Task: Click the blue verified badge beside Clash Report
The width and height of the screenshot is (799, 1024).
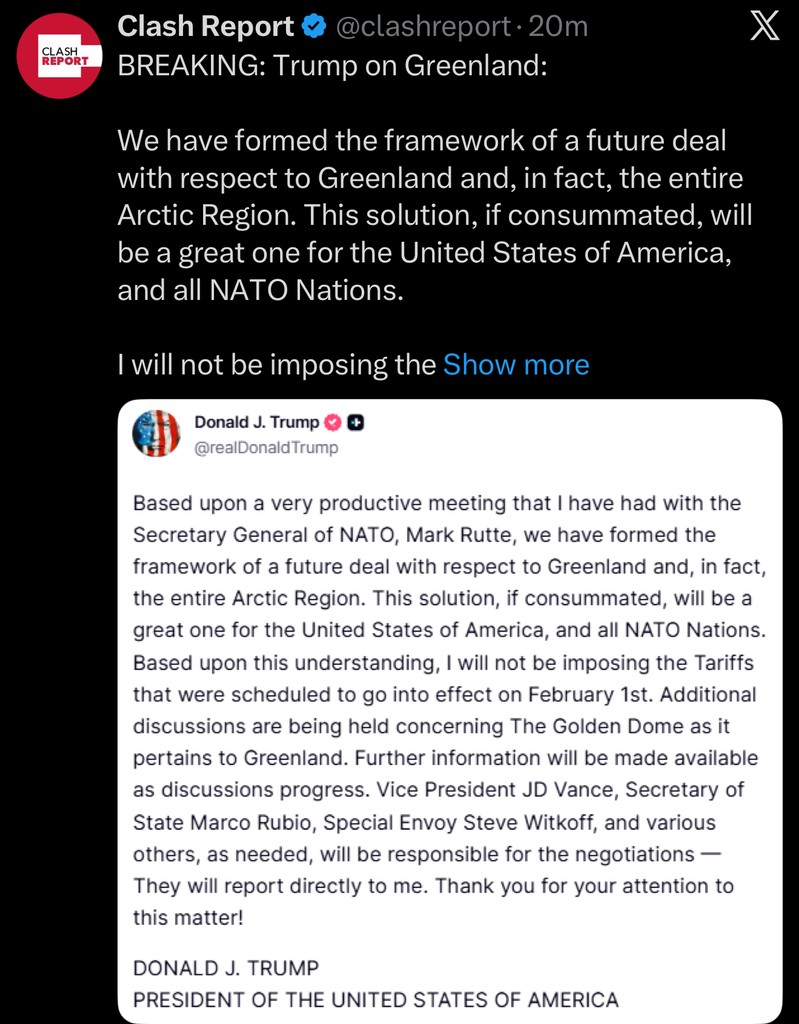Action: click(x=313, y=28)
